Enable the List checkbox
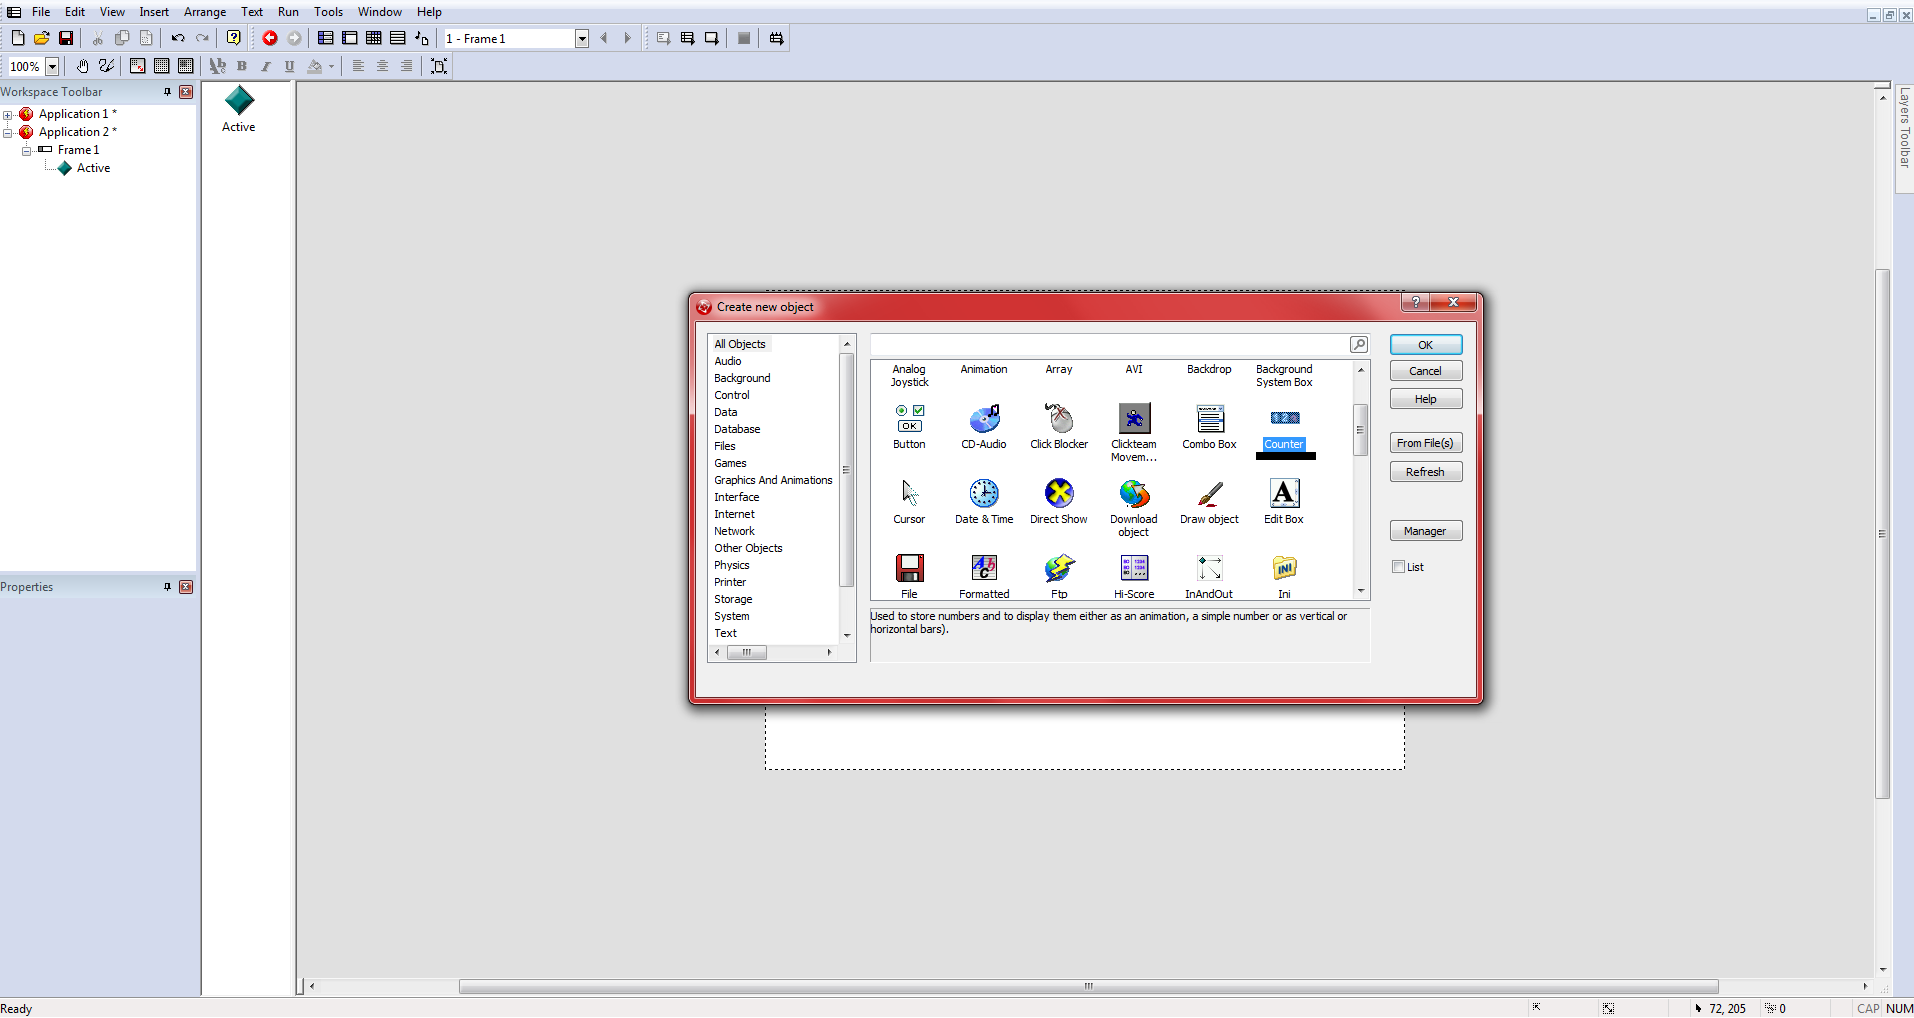1914x1018 pixels. point(1399,567)
